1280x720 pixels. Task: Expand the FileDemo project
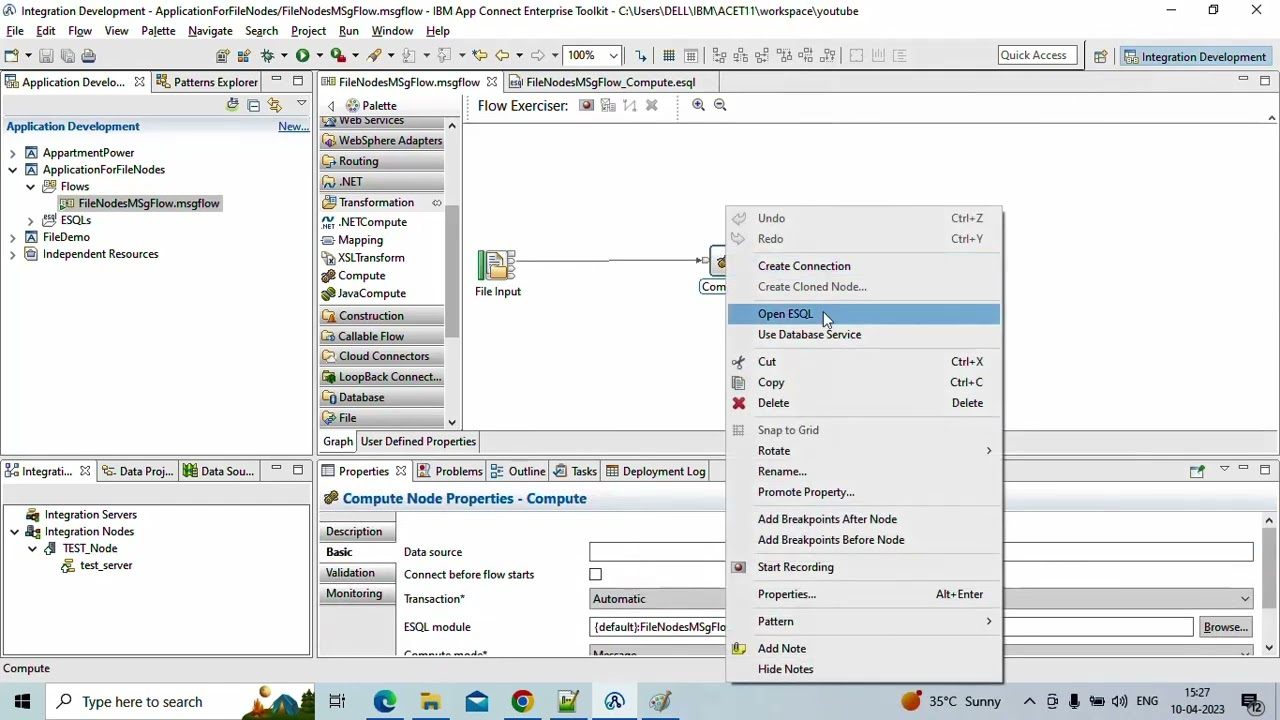(13, 237)
